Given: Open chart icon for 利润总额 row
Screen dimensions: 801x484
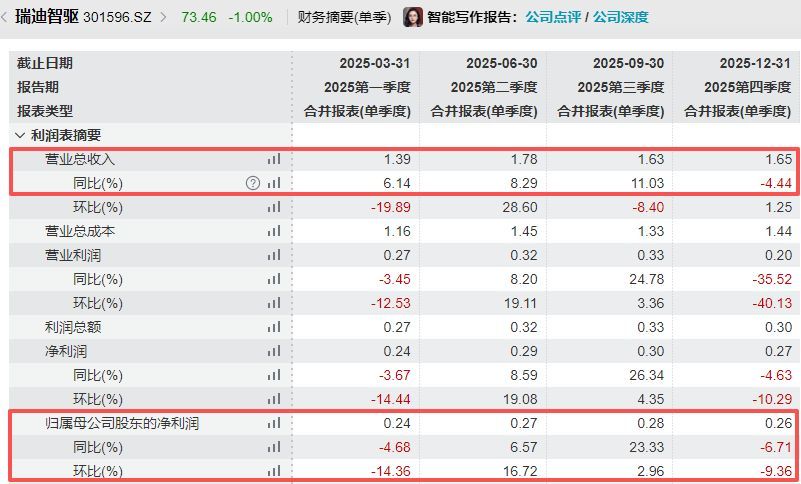Looking at the screenshot, I should pos(274,327).
